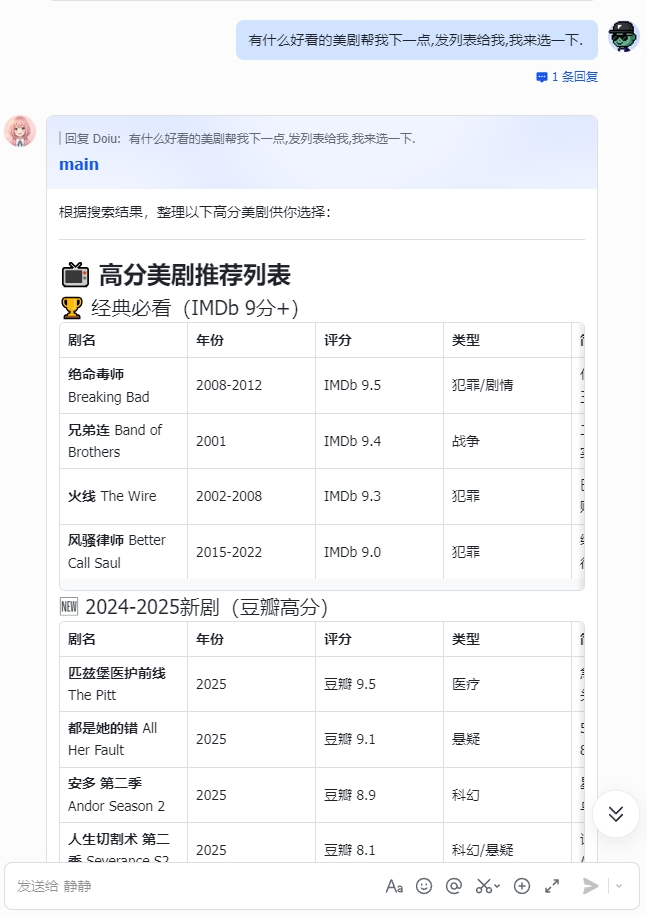Jump to latest messages double-chevron button
This screenshot has width=647, height=917.
click(615, 813)
